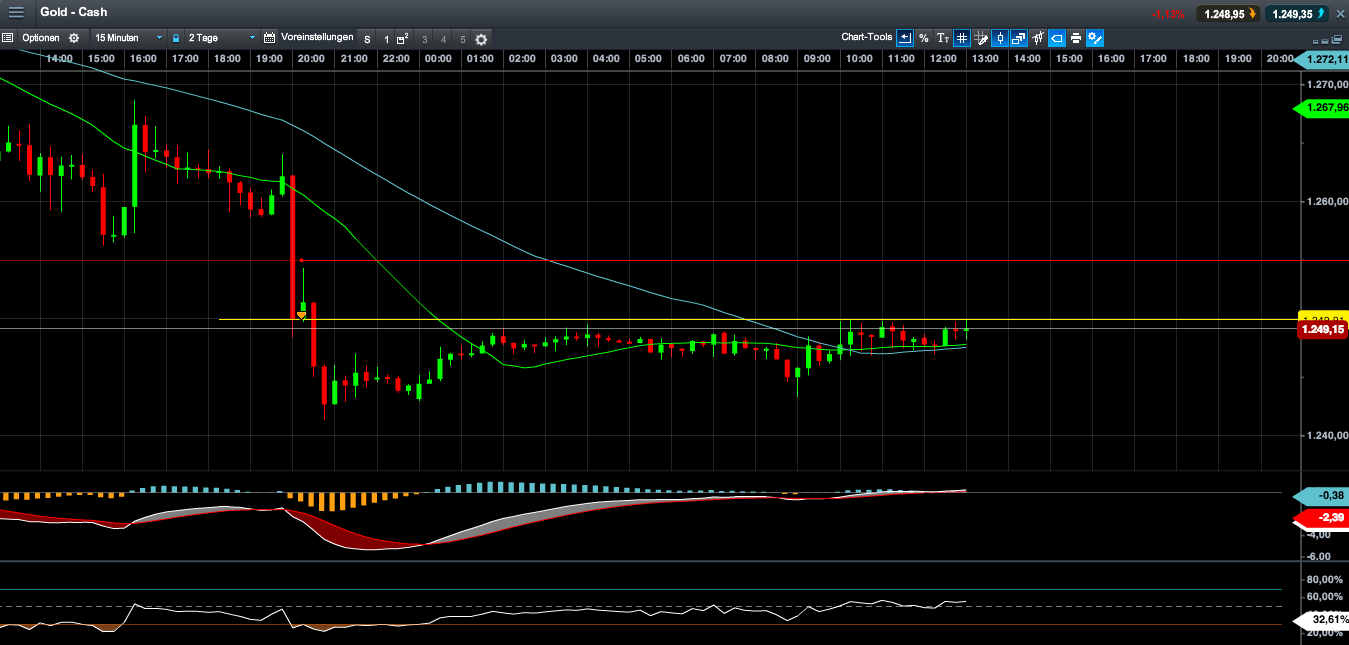Viewport: 1349px width, 645px height.
Task: Toggle the overlapping charts icon
Action: point(1018,38)
